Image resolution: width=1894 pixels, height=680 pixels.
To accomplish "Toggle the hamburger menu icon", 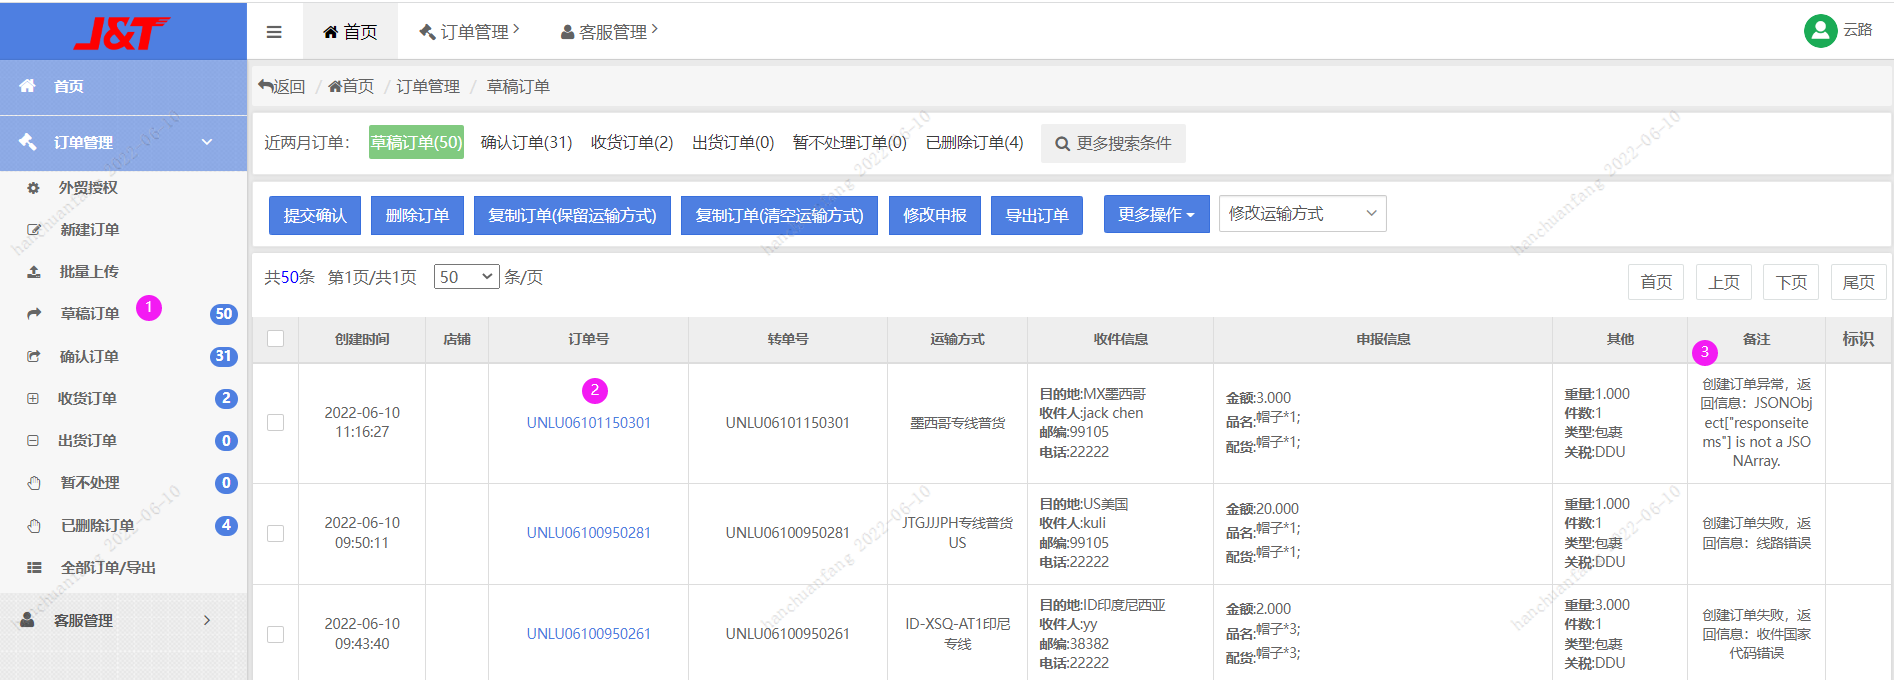I will (x=274, y=32).
